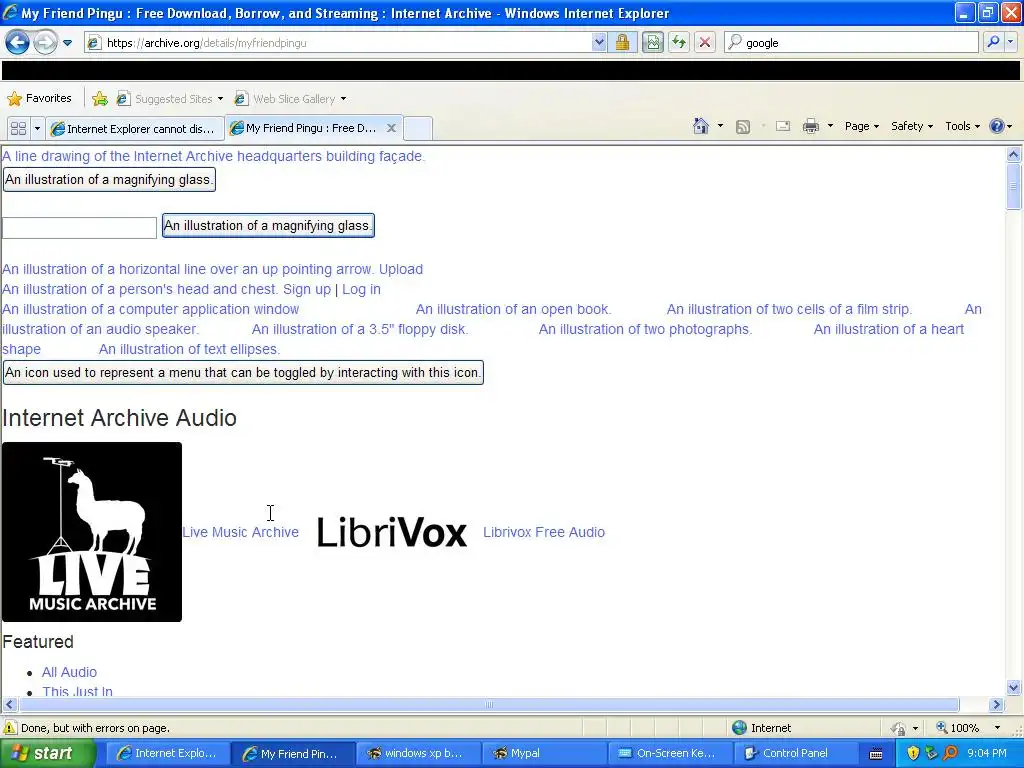Click the All Audio link
The width and height of the screenshot is (1024, 768).
point(69,672)
